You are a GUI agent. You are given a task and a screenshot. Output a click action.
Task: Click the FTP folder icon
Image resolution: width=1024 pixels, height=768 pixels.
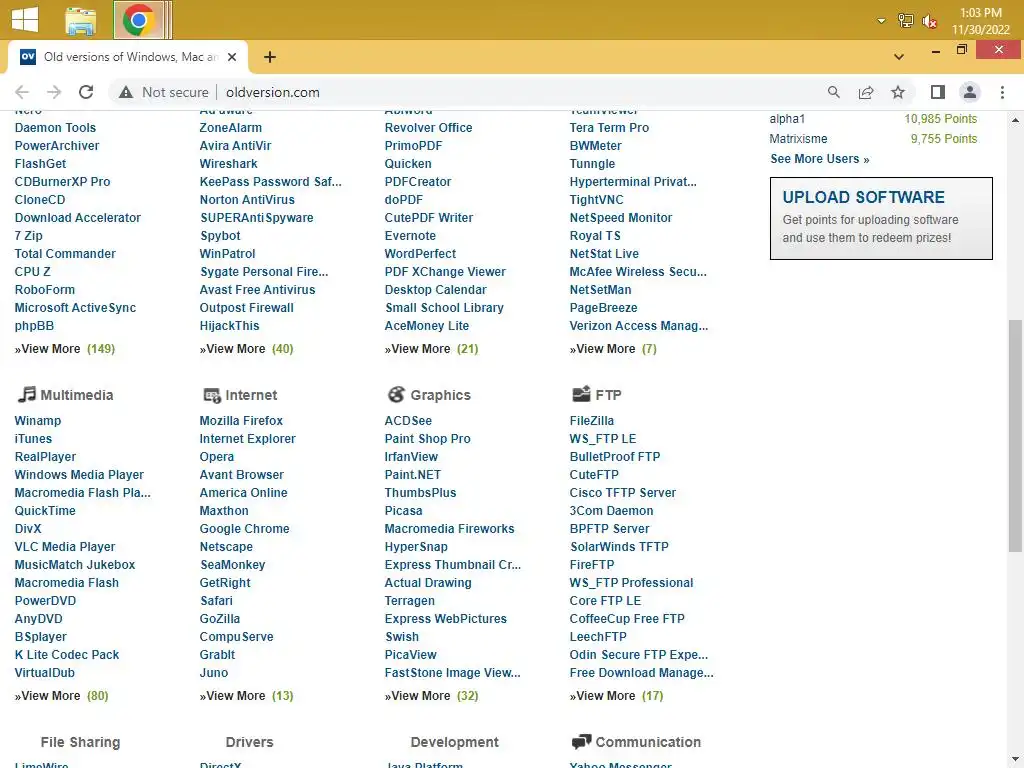[x=581, y=394]
